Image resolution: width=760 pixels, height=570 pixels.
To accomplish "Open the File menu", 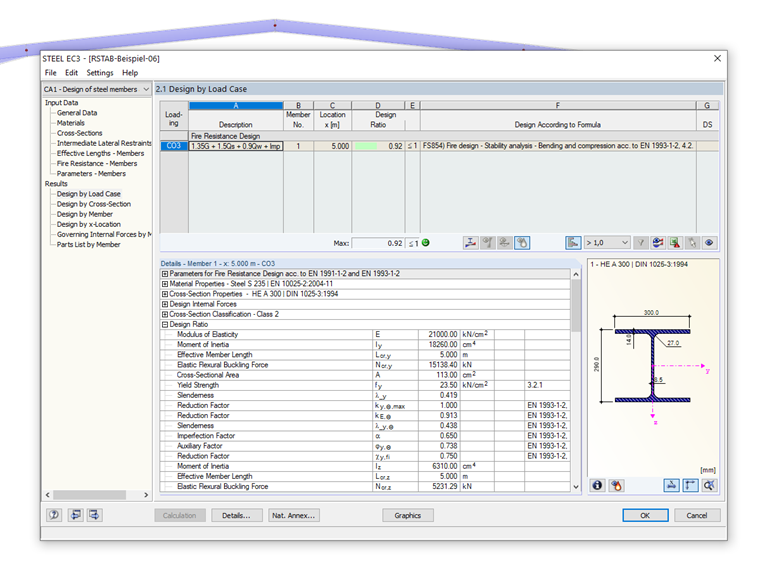I will click(50, 73).
